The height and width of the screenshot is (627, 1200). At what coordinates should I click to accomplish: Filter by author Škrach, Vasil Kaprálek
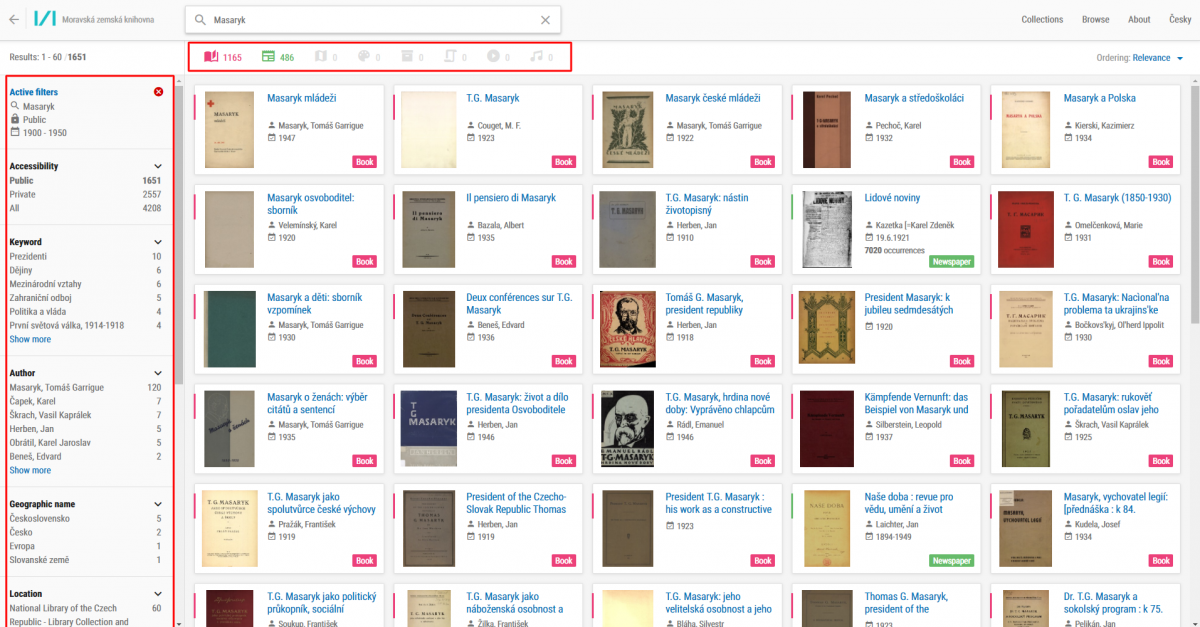point(85,415)
